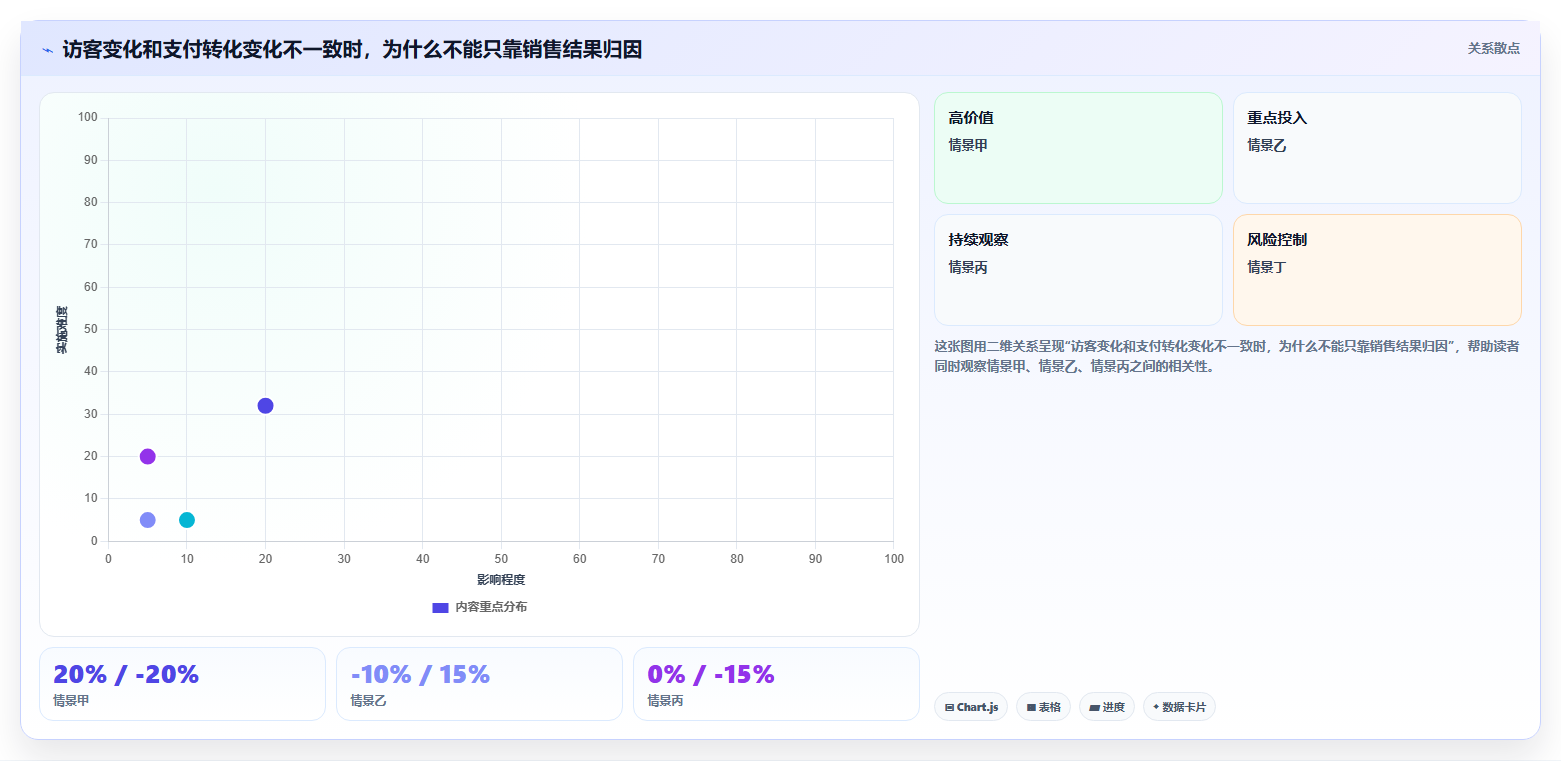Click 情景乙 text in 重点投入 card
The height and width of the screenshot is (761, 1561).
coord(1267,145)
